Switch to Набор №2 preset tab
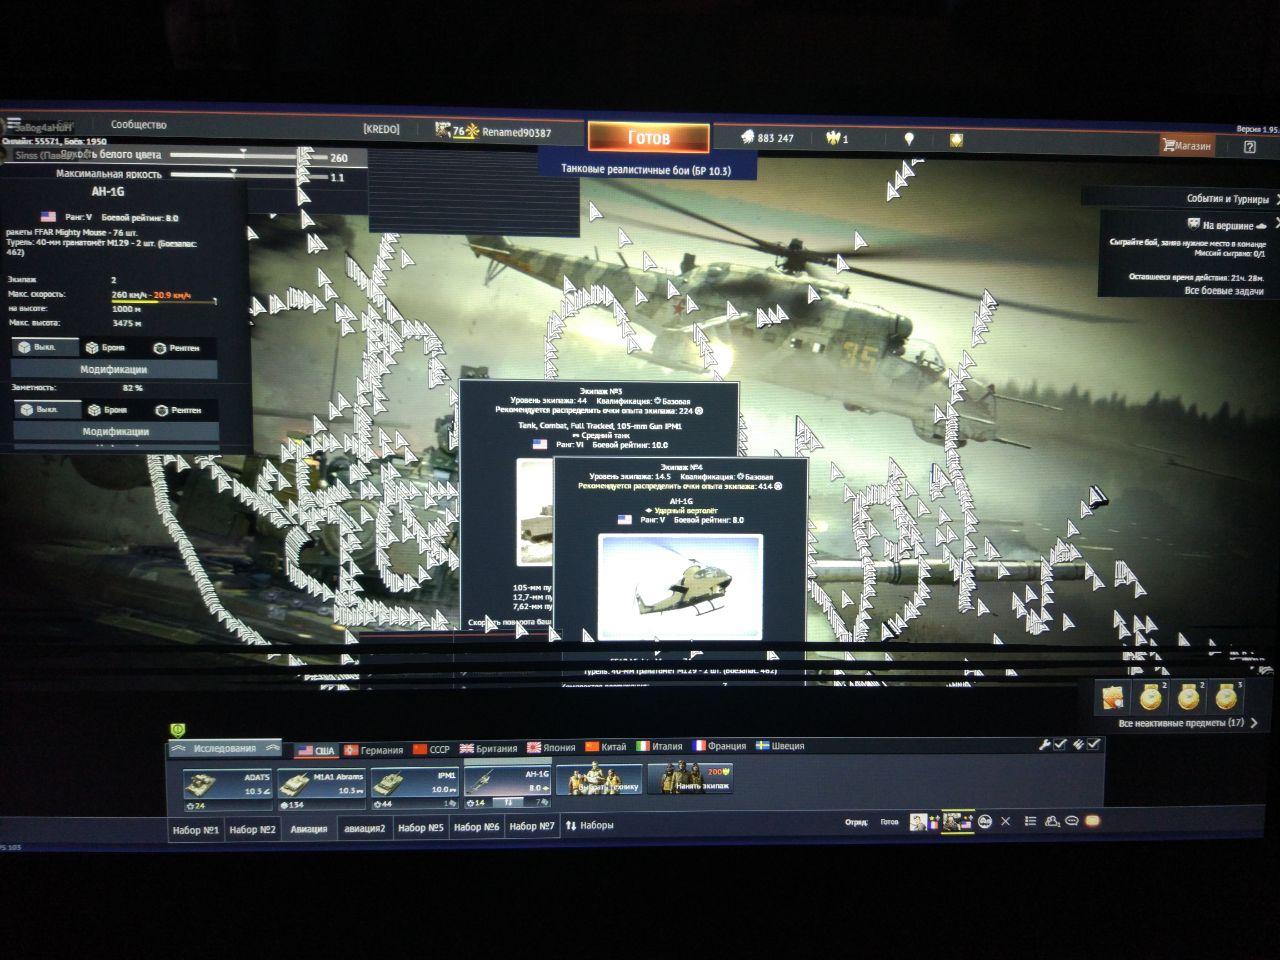The width and height of the screenshot is (1280, 960). tap(252, 830)
